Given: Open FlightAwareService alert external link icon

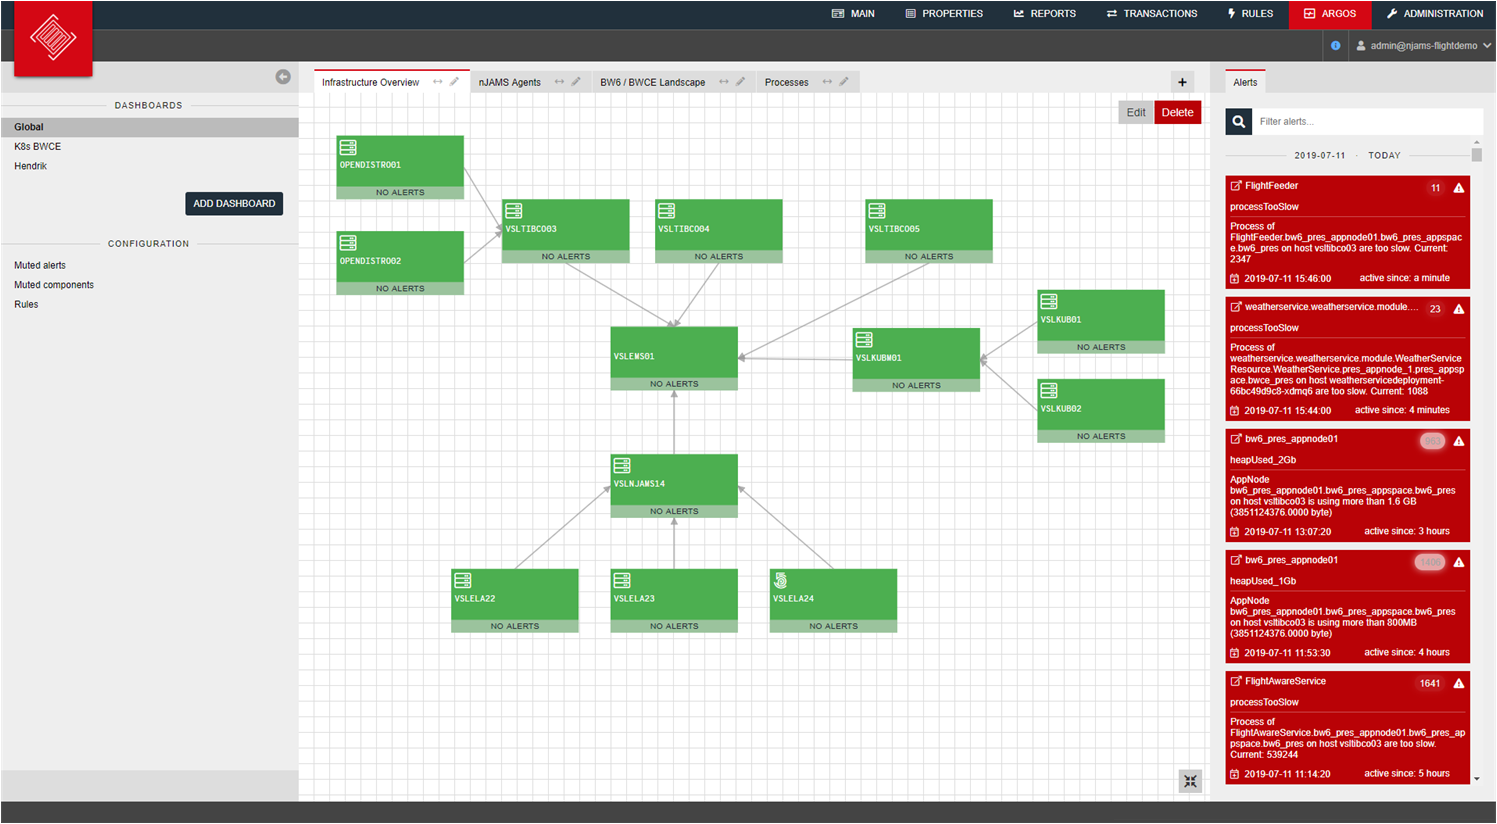Looking at the screenshot, I should pos(1236,681).
